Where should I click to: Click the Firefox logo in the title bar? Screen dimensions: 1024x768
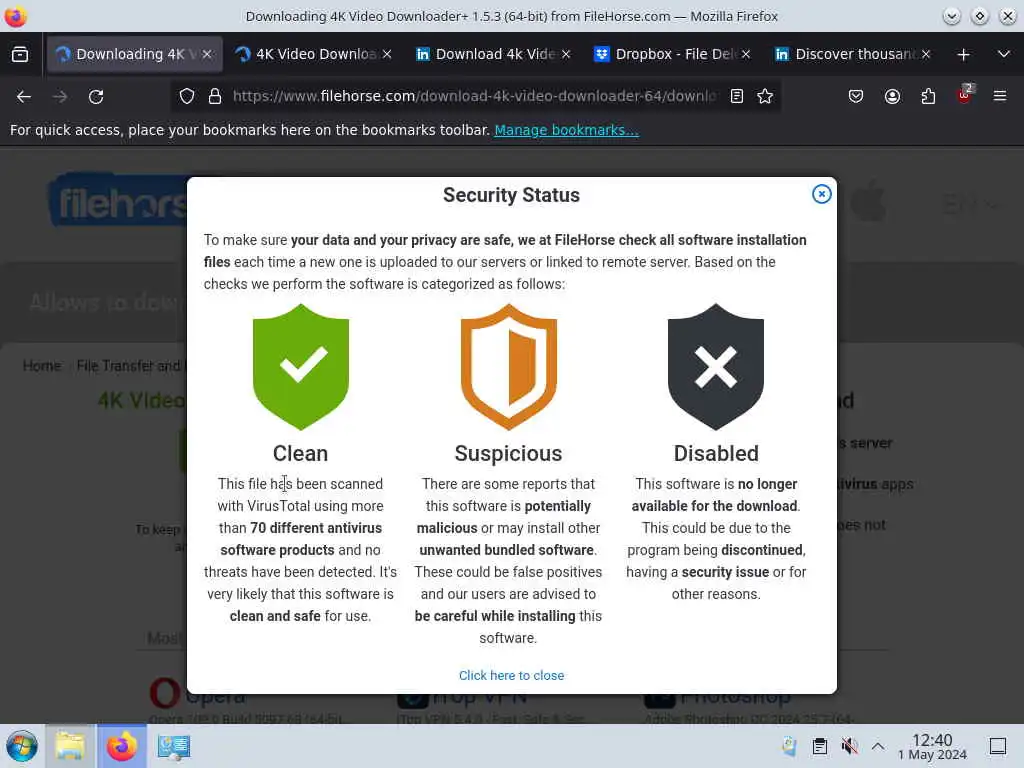point(16,16)
